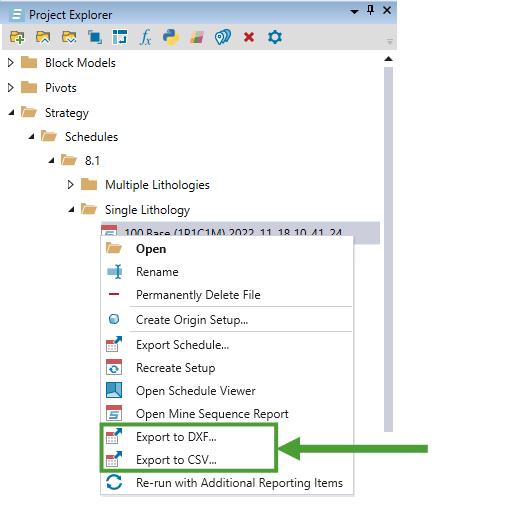Choose Export to CSV... from context menu
The image size is (524, 517).
point(176,460)
